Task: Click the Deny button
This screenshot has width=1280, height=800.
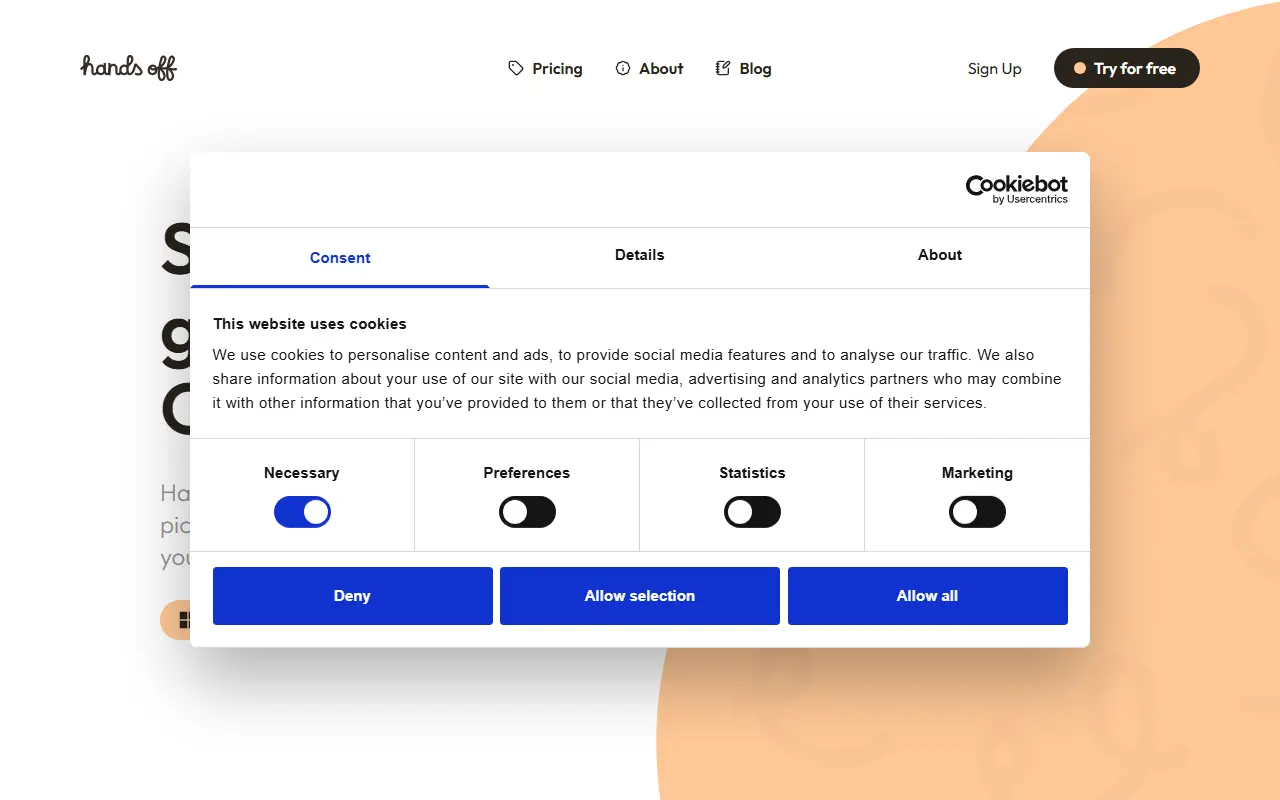Action: point(353,596)
